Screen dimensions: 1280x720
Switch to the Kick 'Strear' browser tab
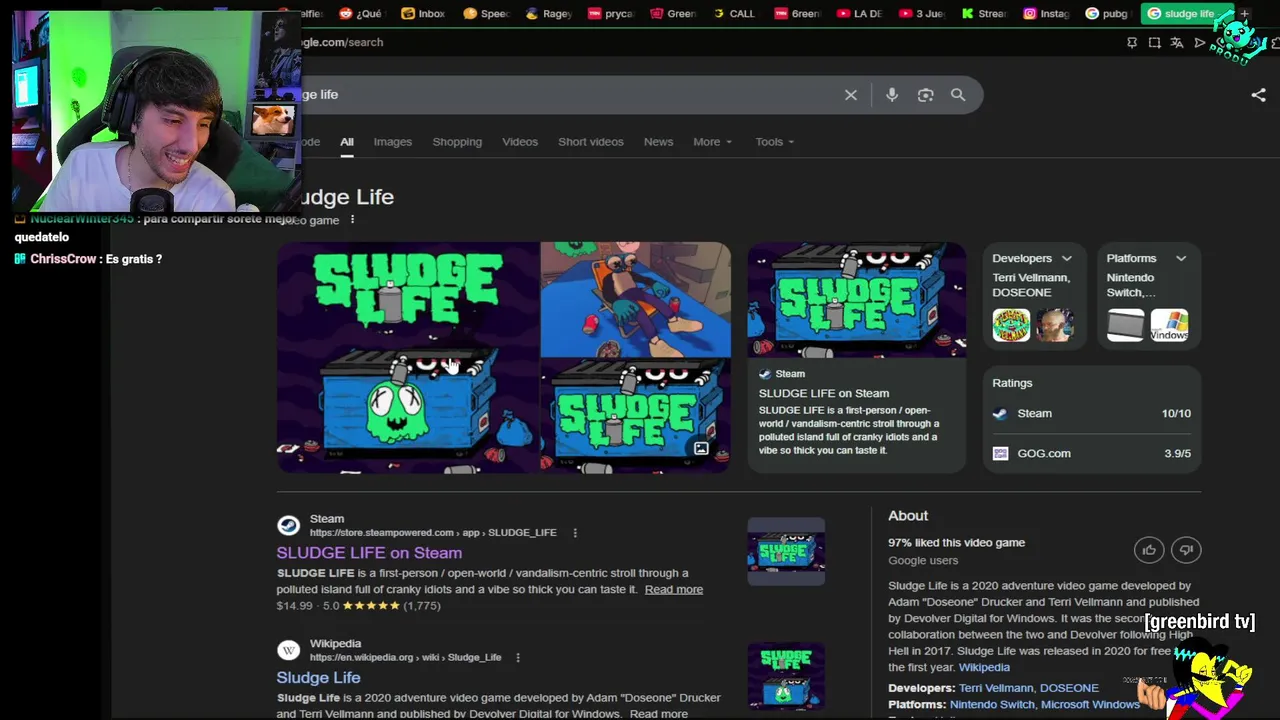tap(985, 14)
